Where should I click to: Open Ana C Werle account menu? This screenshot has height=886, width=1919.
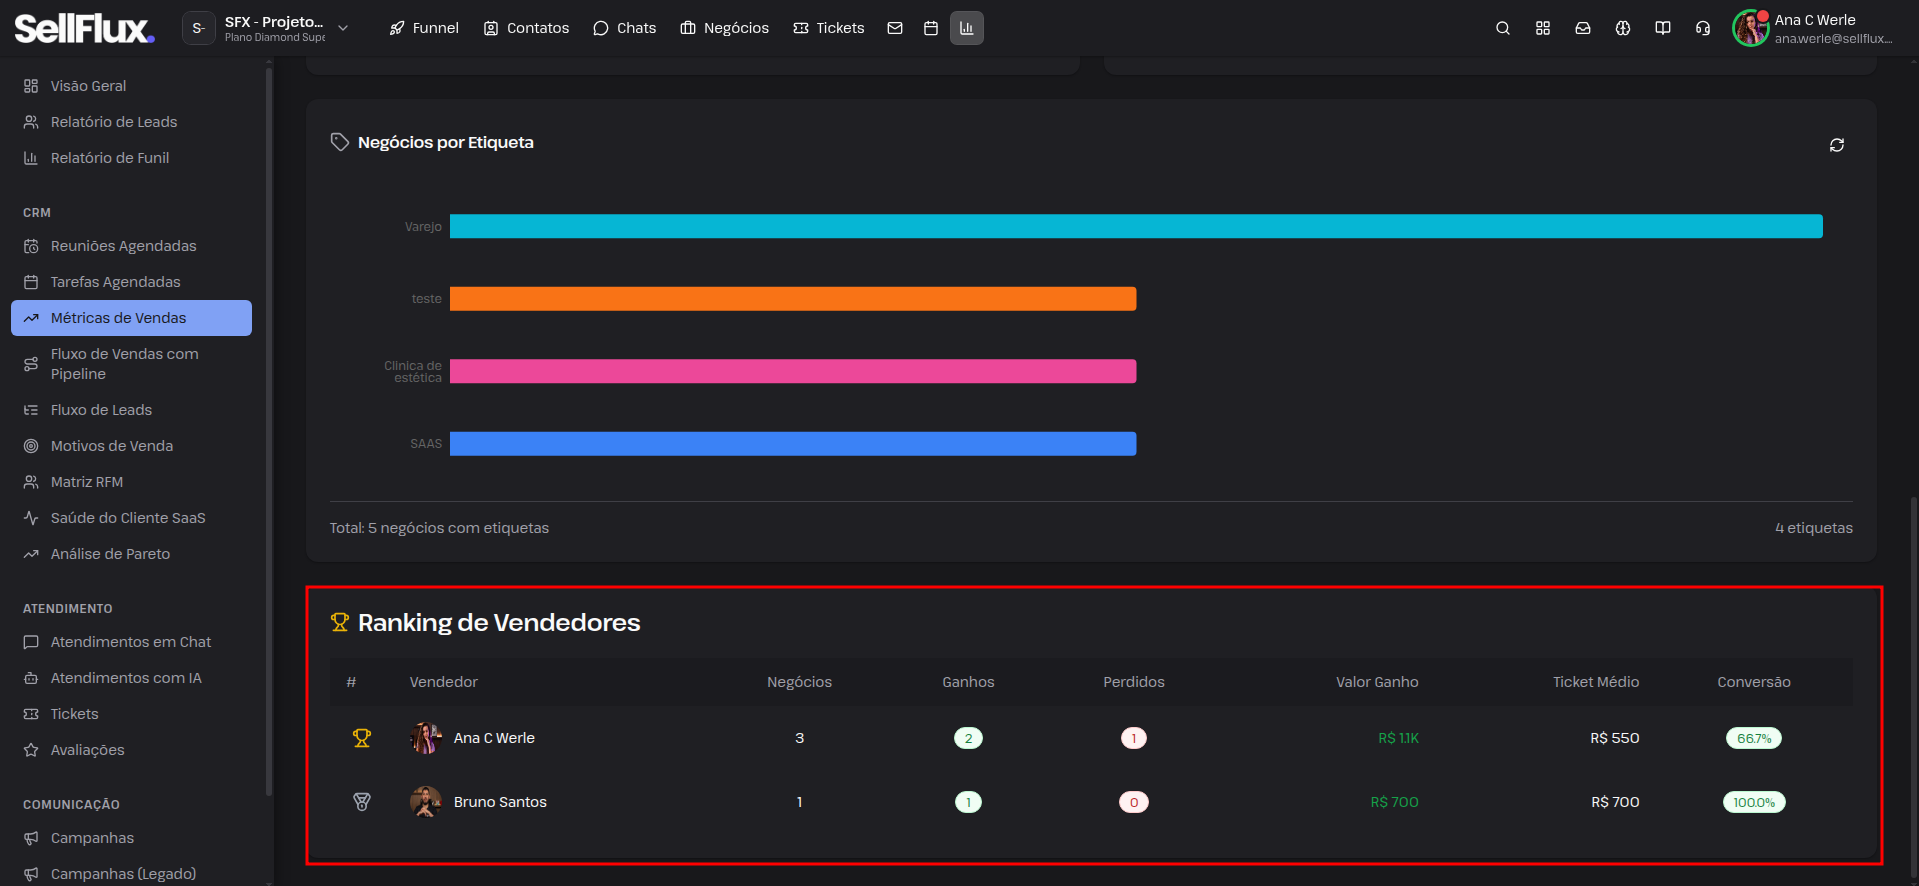click(x=1813, y=28)
